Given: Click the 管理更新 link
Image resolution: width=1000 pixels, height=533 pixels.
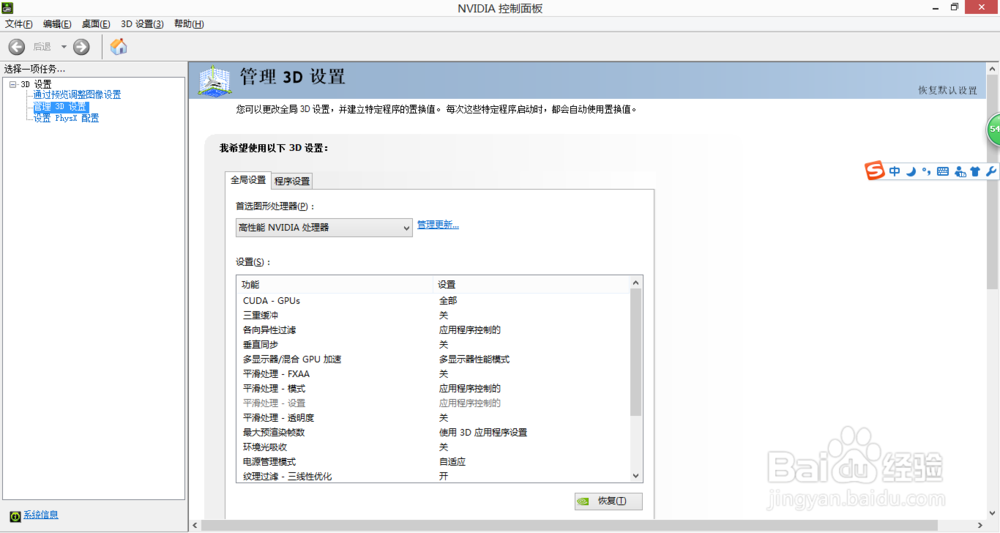Looking at the screenshot, I should 438,224.
